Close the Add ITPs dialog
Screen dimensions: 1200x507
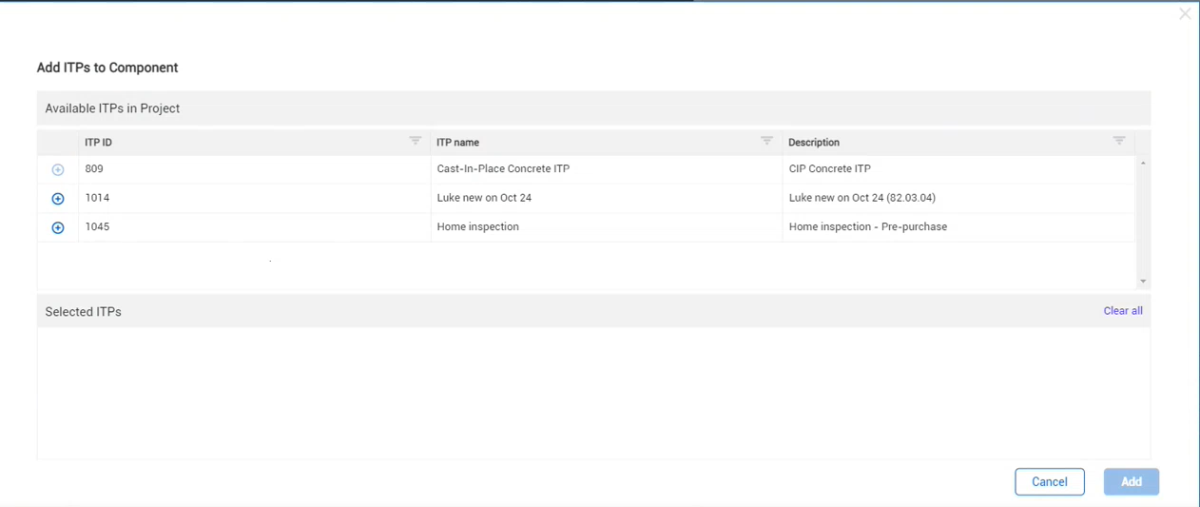coord(1185,14)
